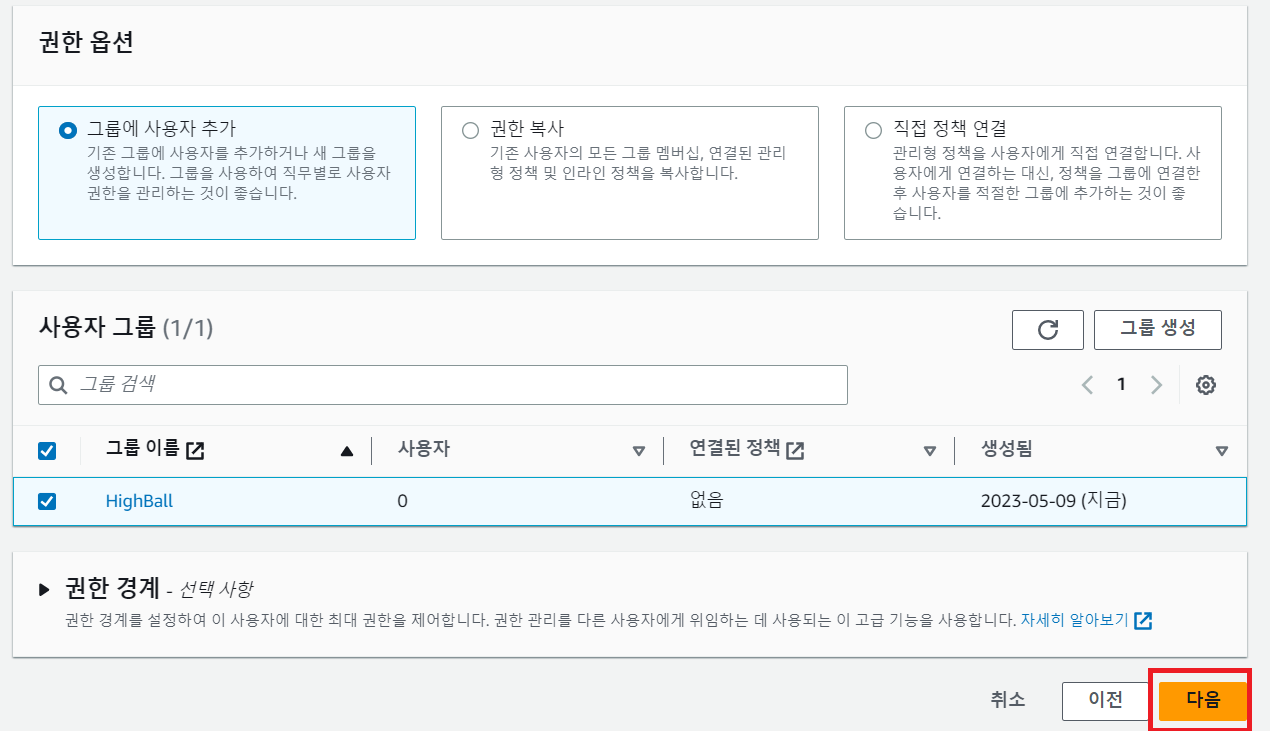Screen dimensions: 1270x731
Task: Open the 자세히 알아보기 link
Action: [x=1087, y=620]
